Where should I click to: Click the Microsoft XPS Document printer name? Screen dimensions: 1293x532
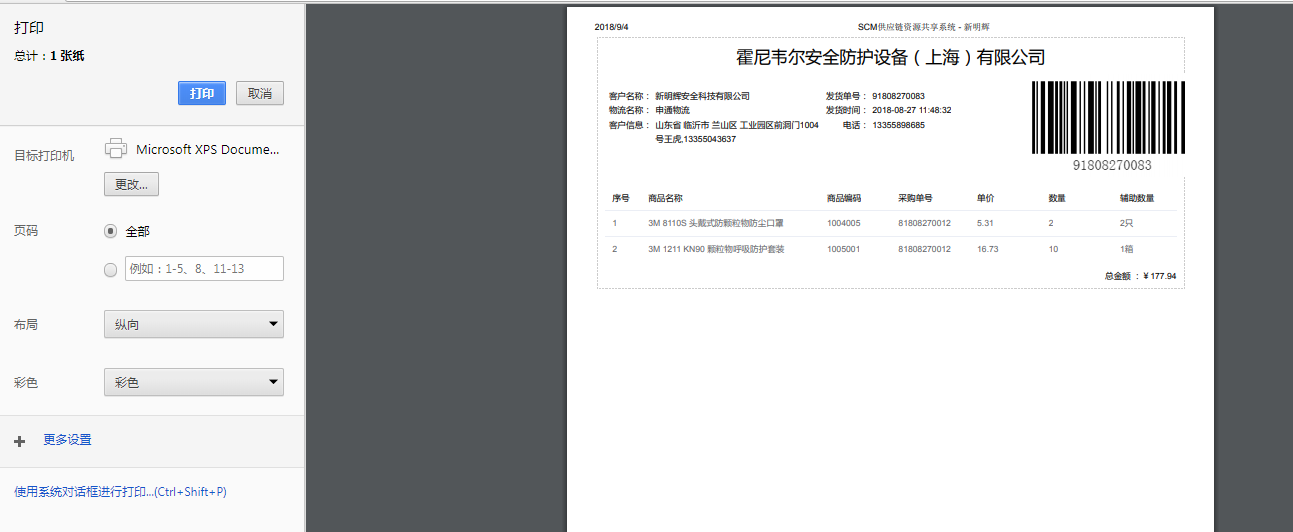coord(208,149)
